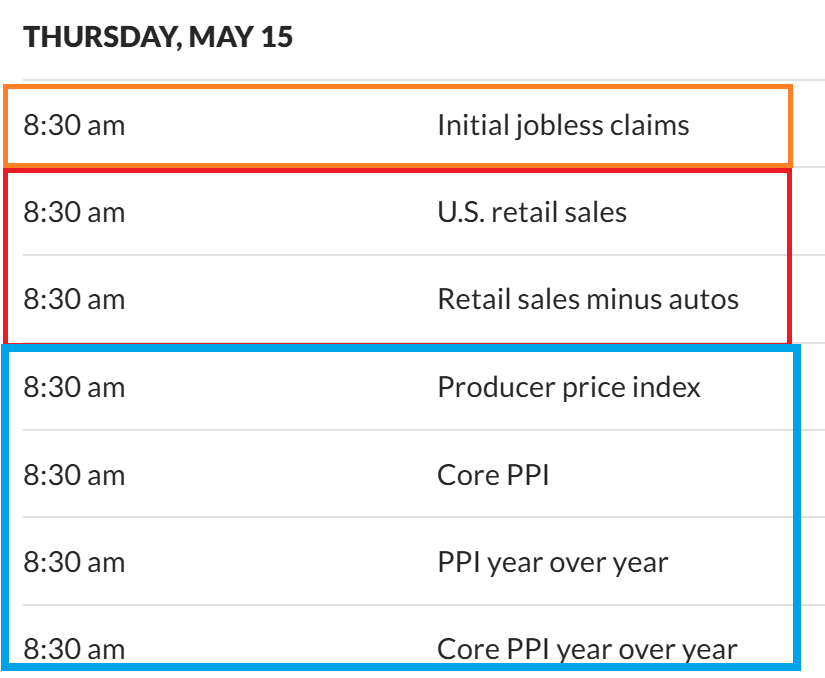This screenshot has width=825, height=678.
Task: Select the 8:30 am time in the Core PPI row
Action: pyautogui.click(x=75, y=474)
